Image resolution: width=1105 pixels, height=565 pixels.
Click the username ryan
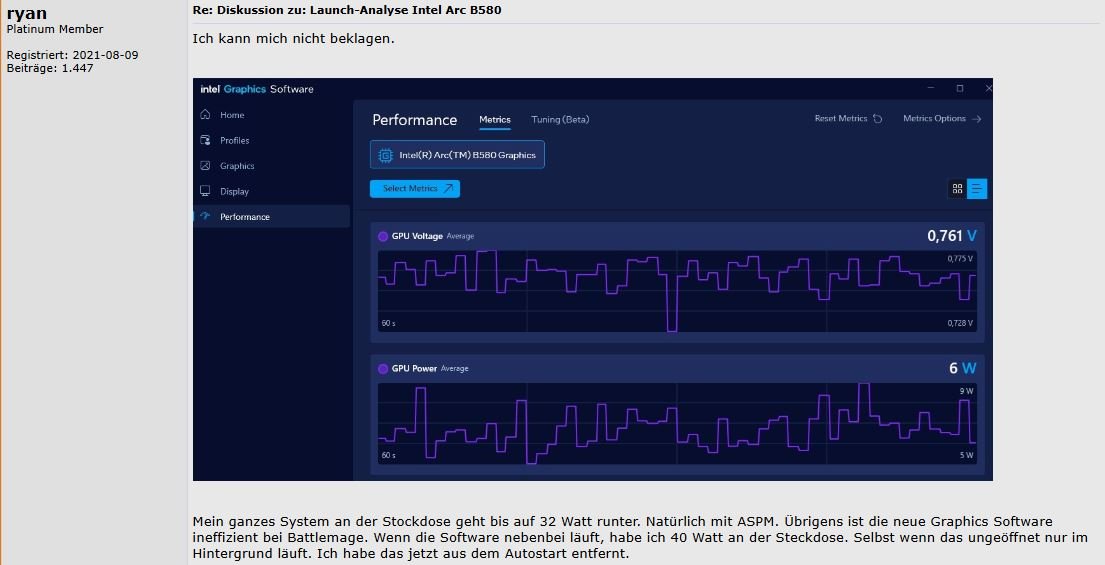pos(27,13)
